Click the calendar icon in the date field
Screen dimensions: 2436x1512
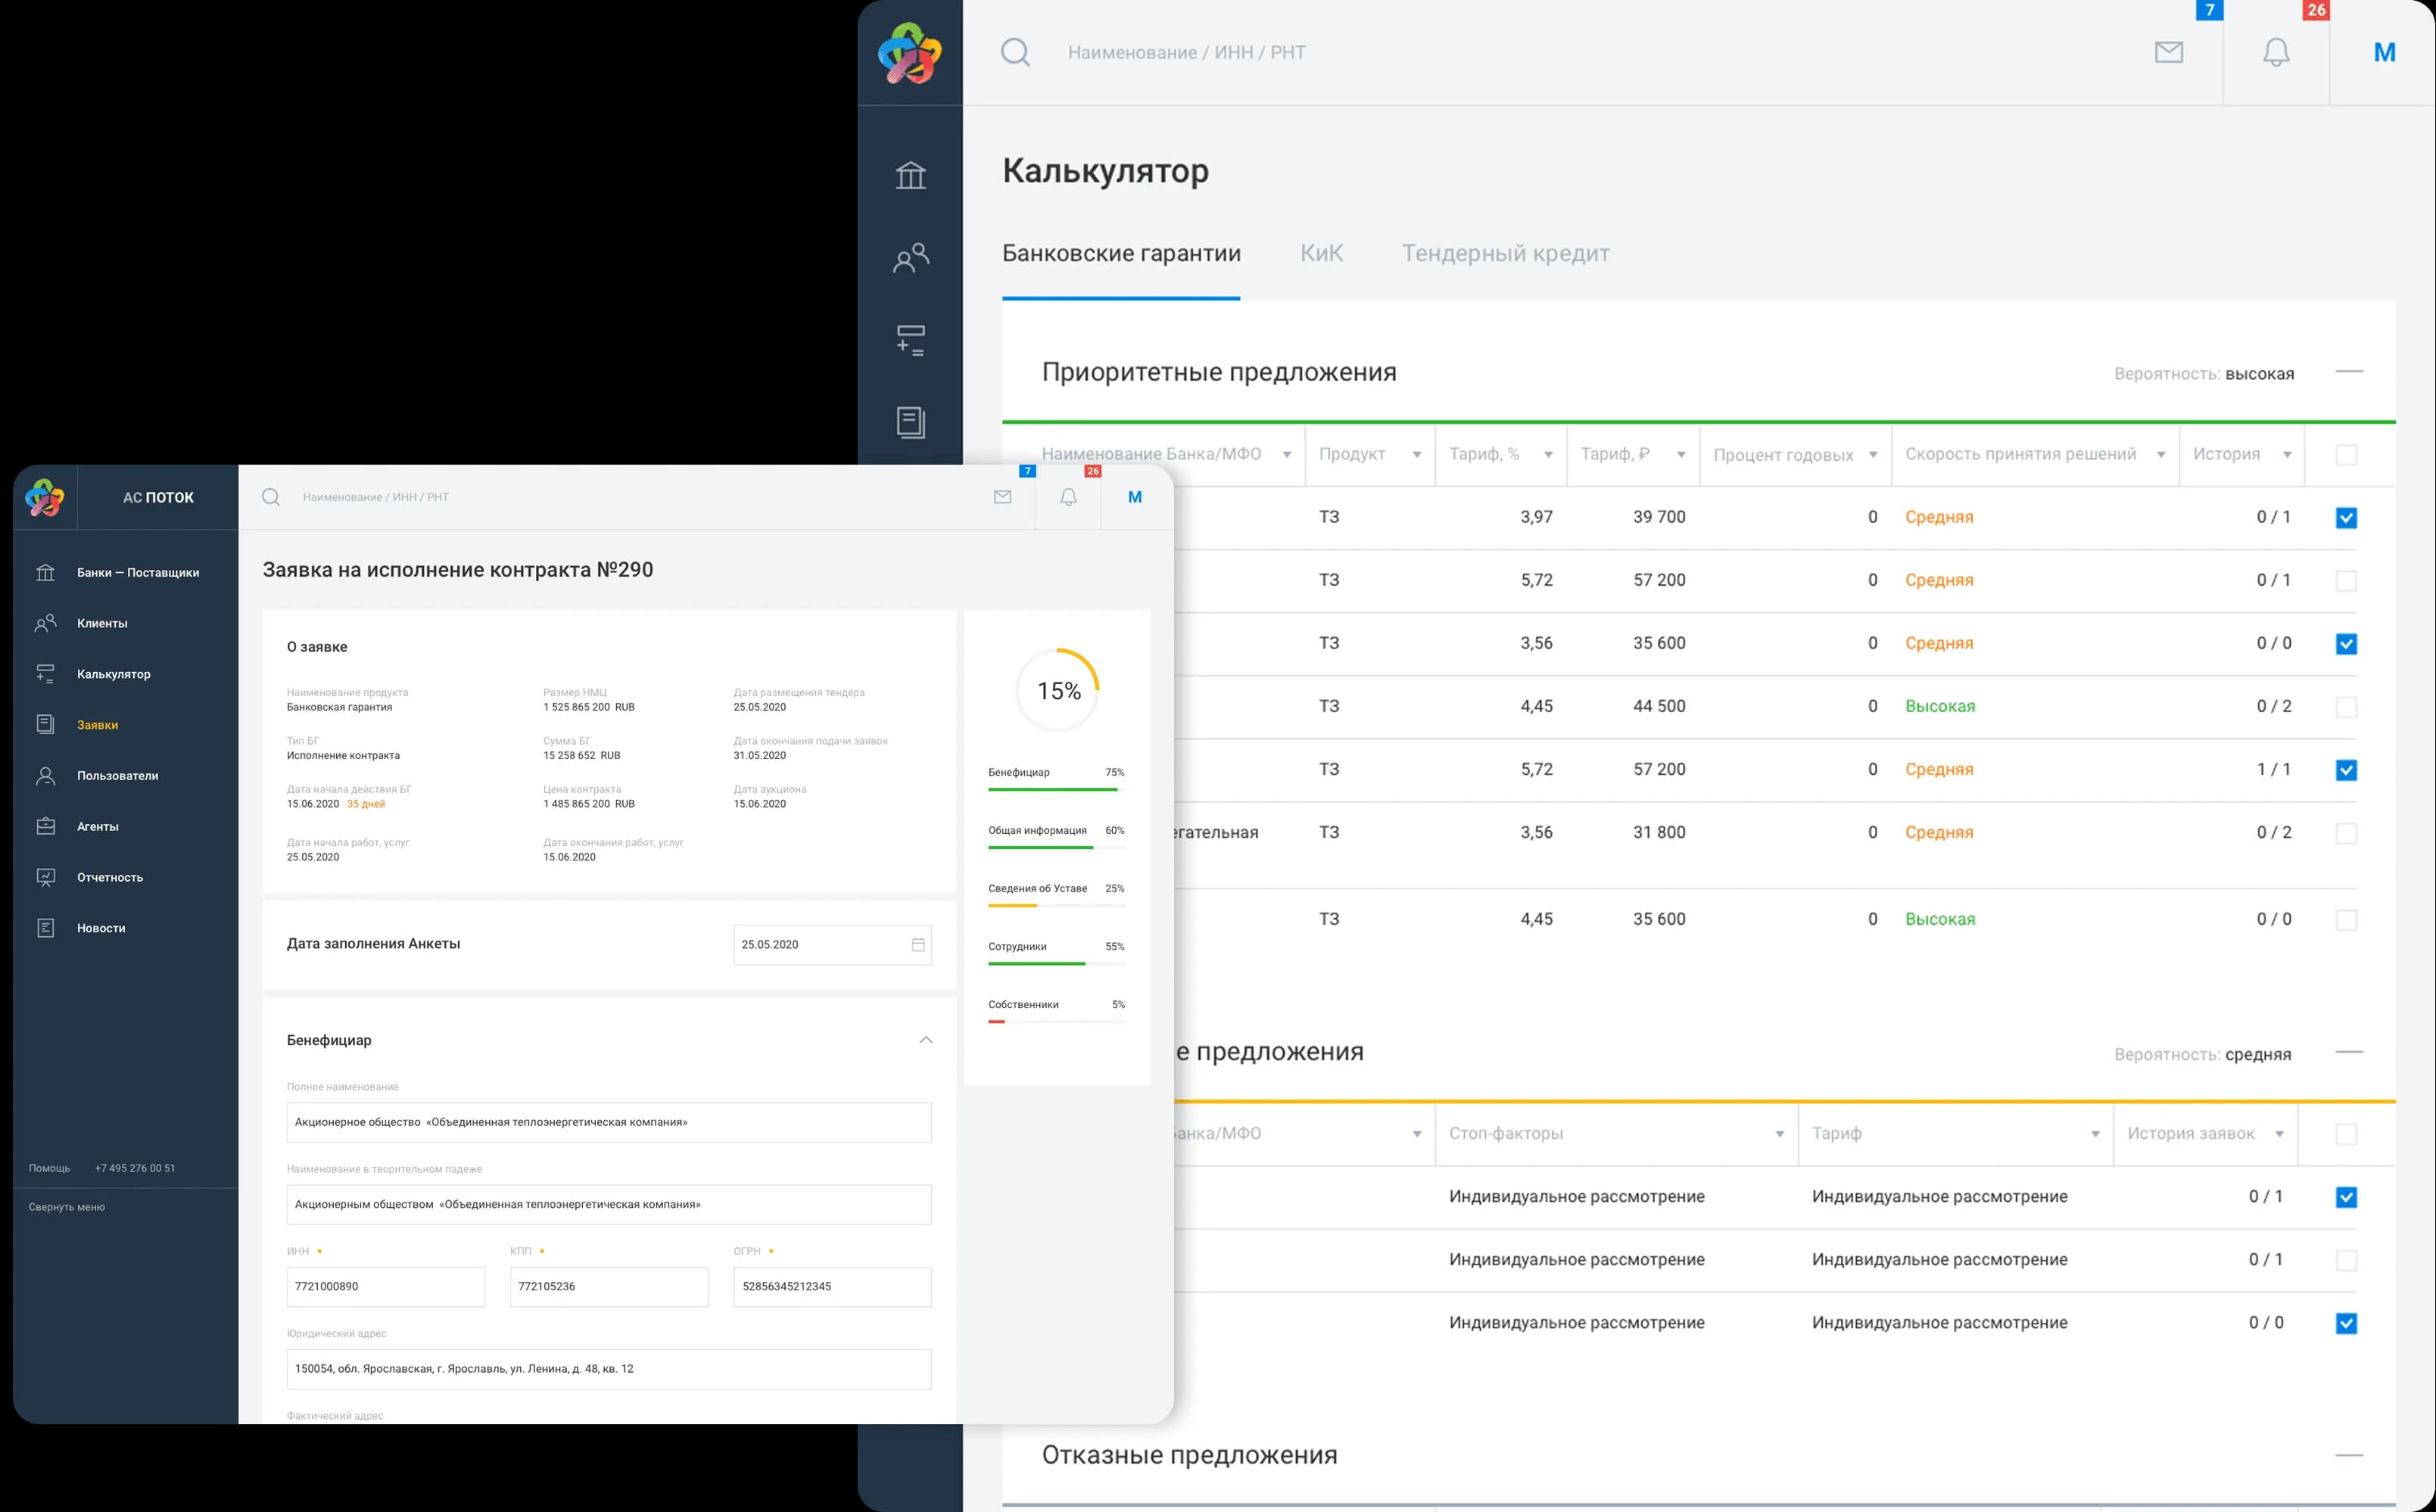918,944
